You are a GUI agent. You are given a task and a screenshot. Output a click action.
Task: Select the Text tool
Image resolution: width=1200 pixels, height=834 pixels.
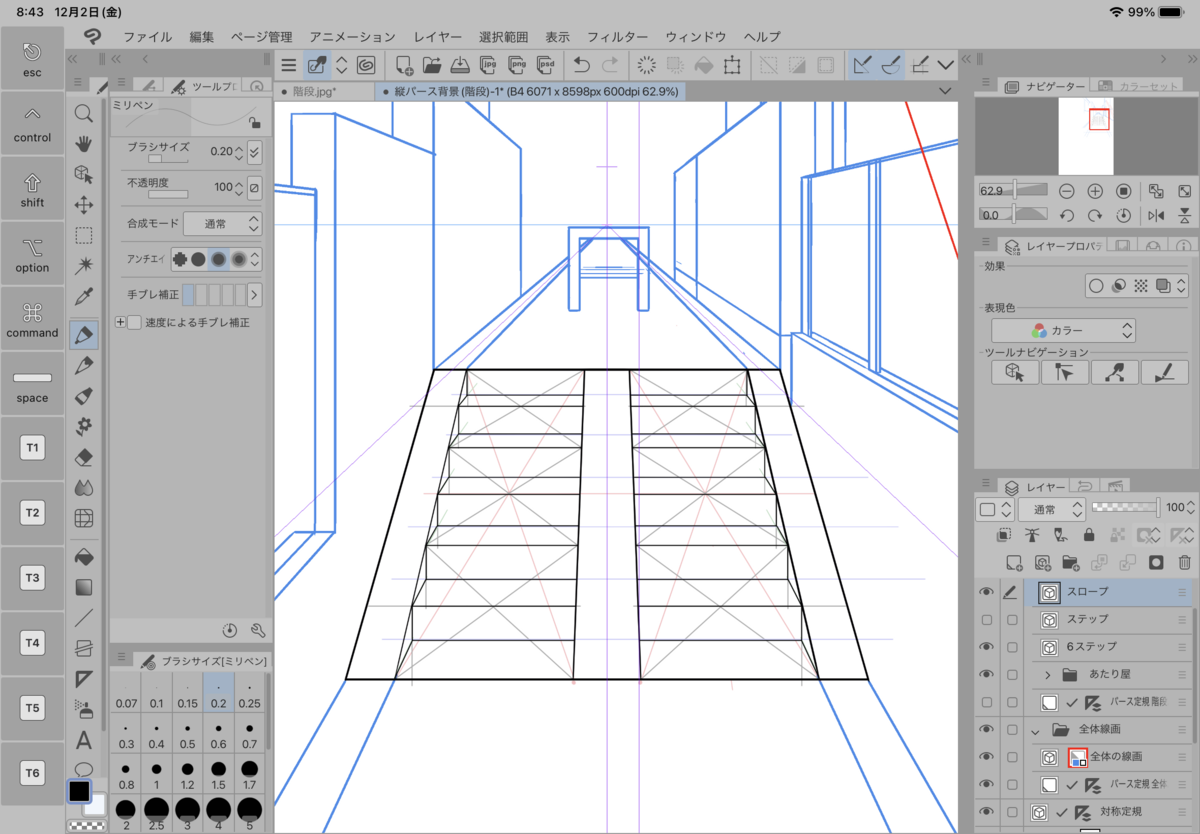(x=84, y=741)
